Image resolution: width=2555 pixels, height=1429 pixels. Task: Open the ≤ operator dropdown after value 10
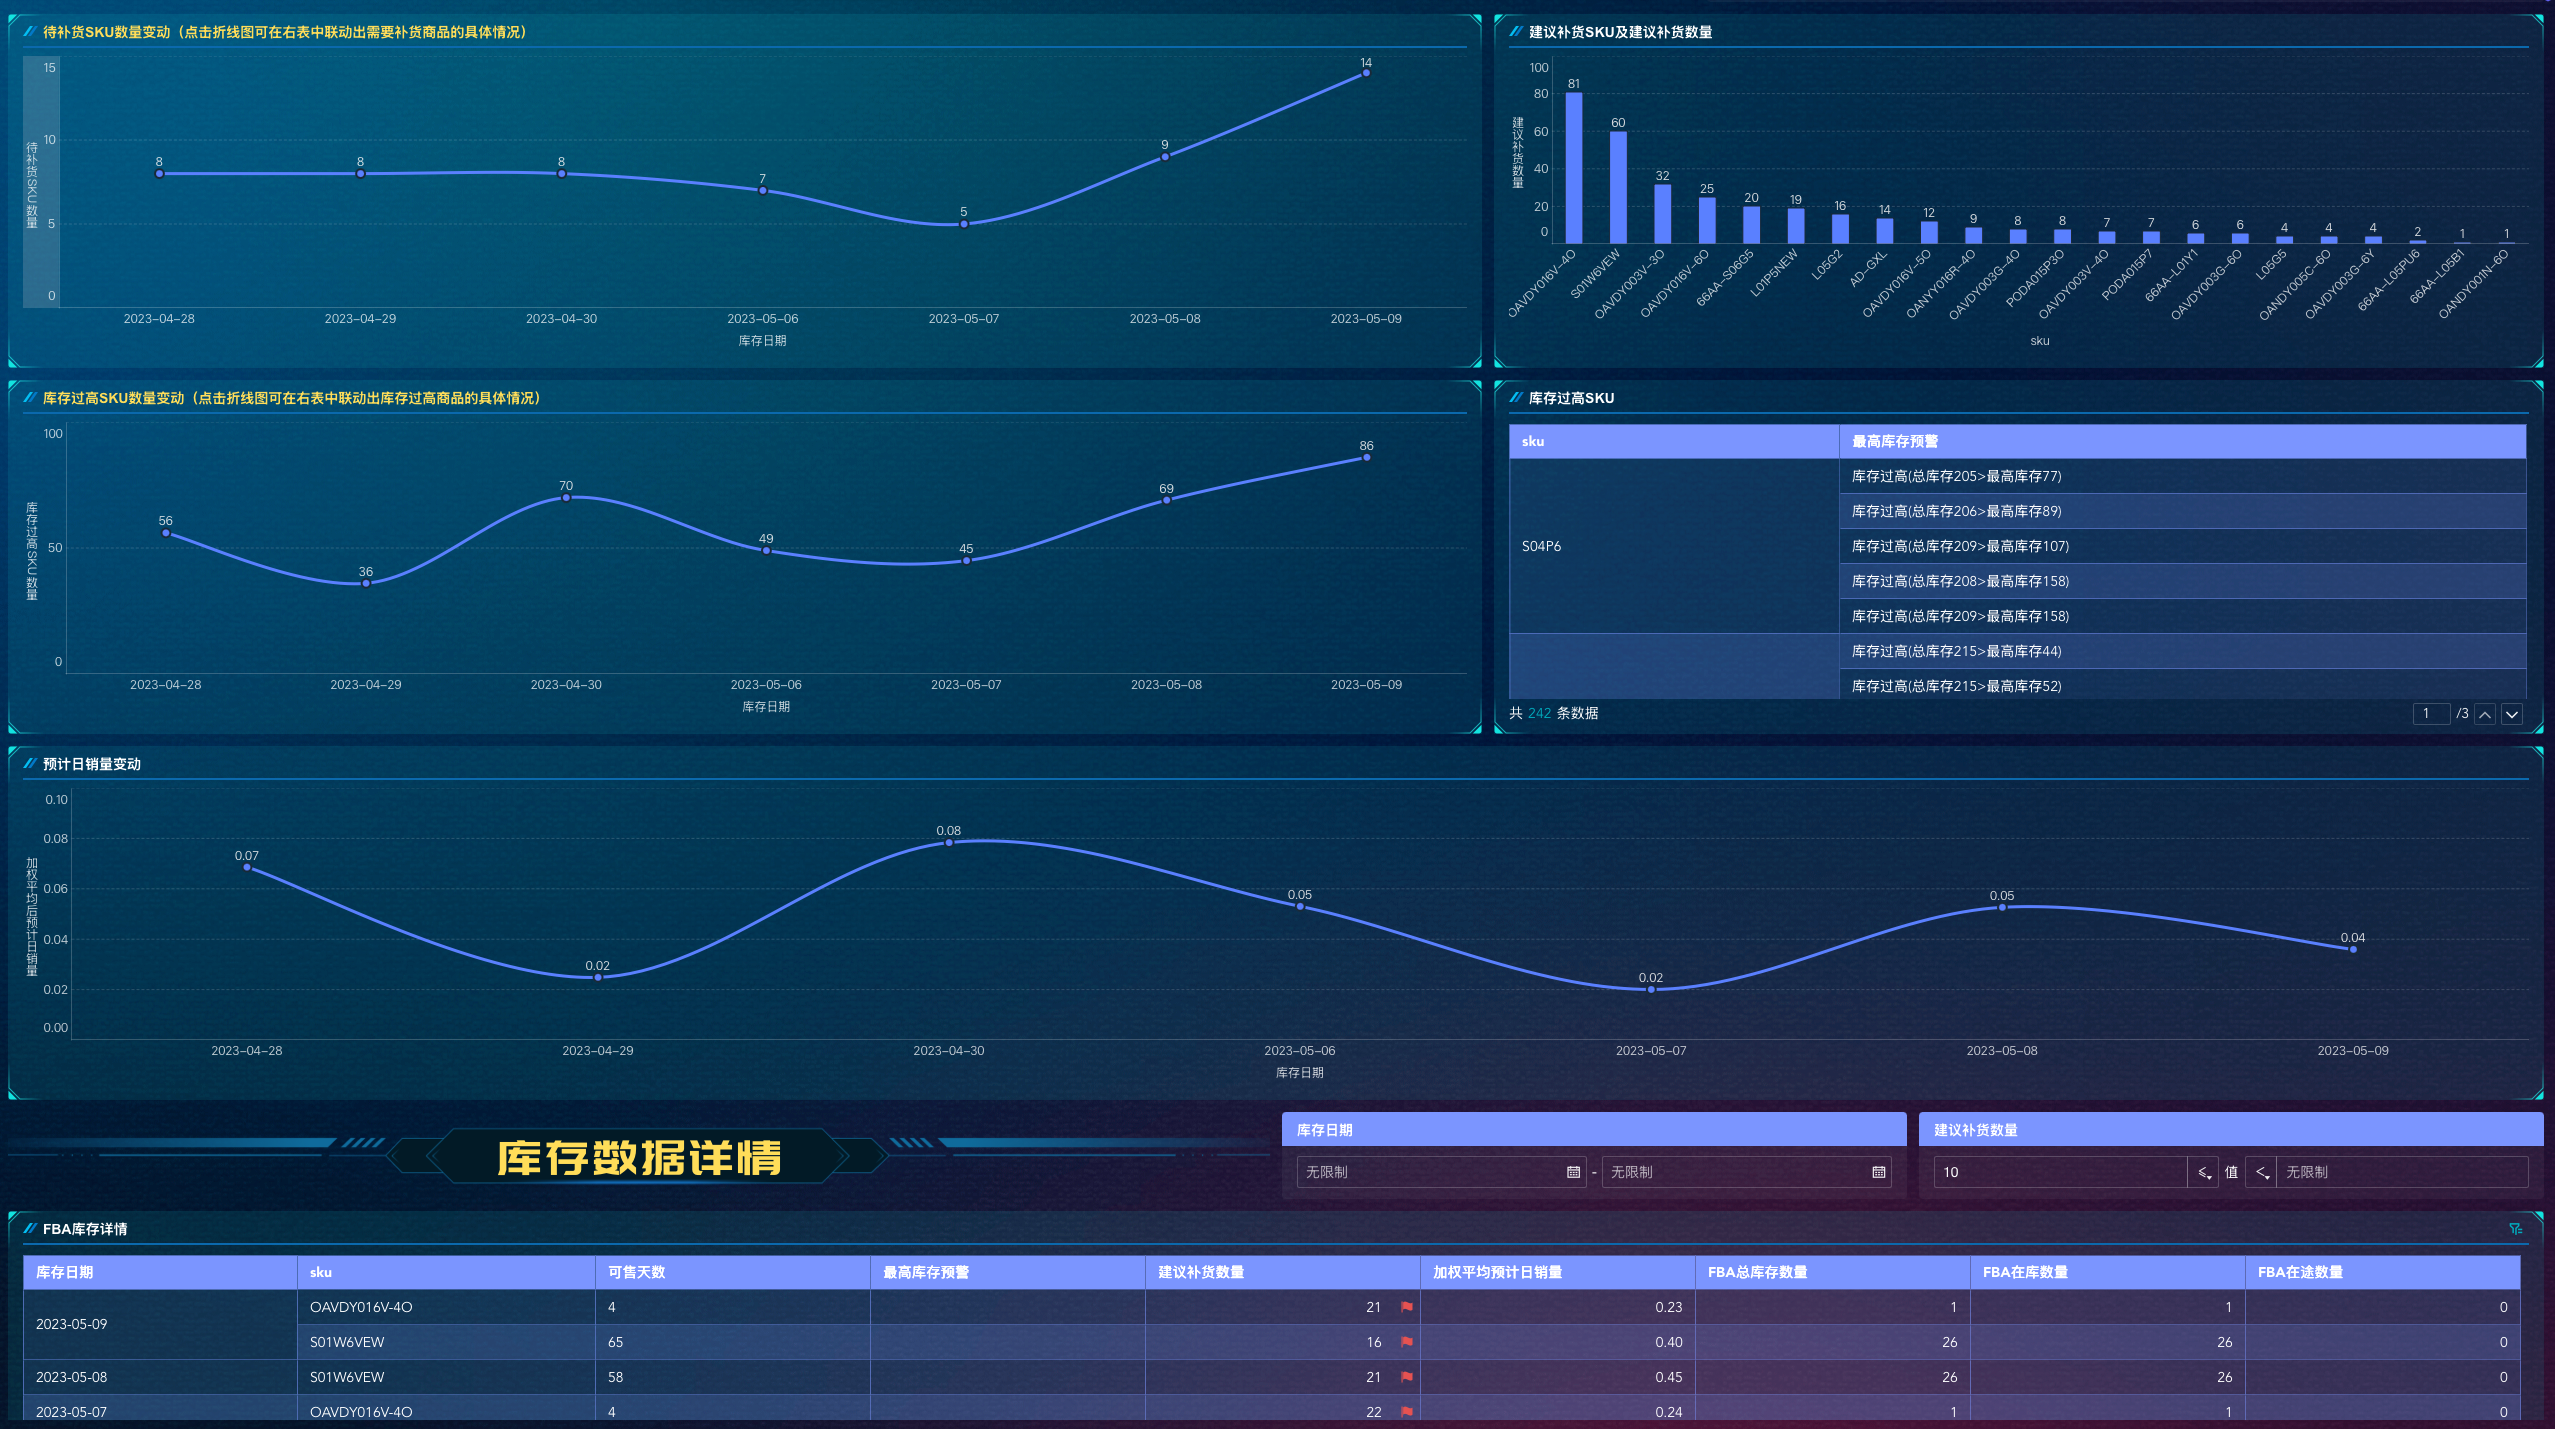2204,1172
